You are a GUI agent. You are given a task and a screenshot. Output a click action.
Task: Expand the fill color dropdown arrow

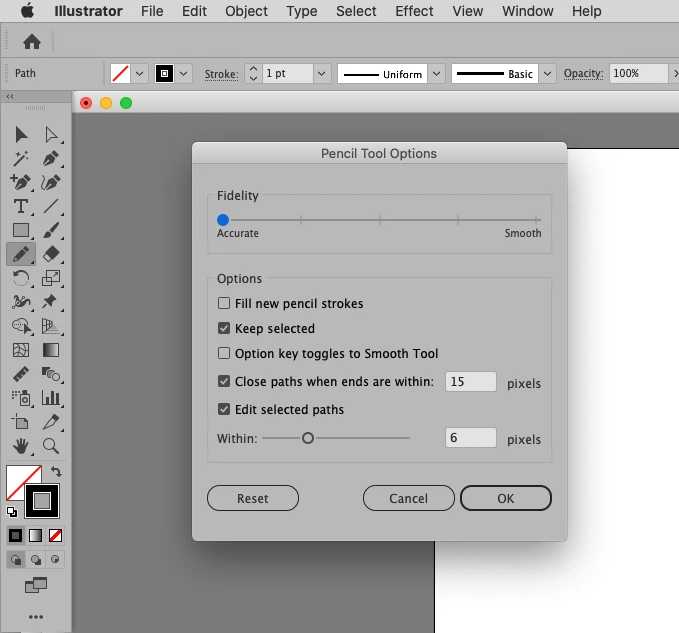[x=139, y=74]
